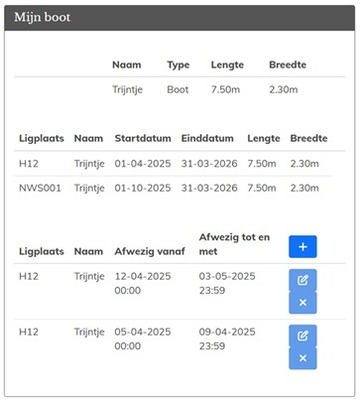Select boat length 7.50m in top table
Viewport: 362px width, 400px height.
(x=225, y=90)
